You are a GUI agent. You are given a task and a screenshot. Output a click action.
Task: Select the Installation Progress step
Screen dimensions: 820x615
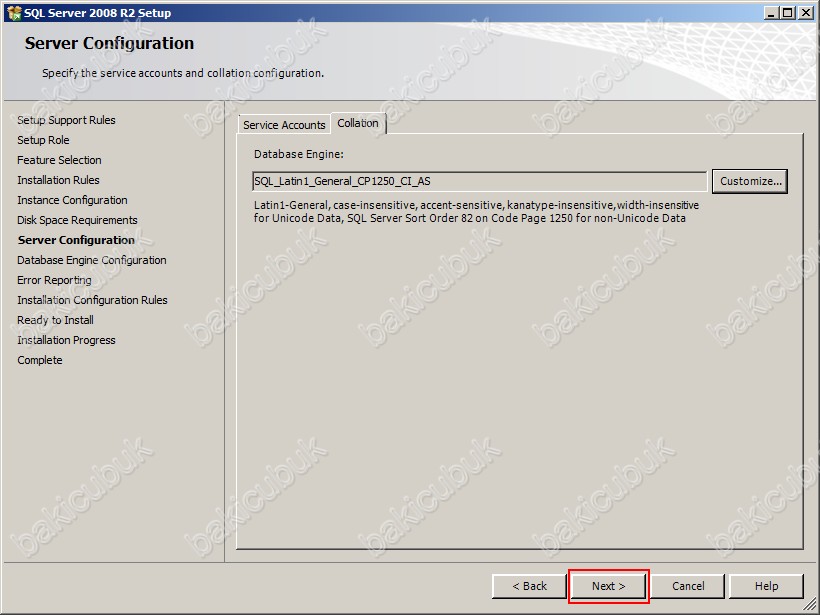click(x=66, y=340)
